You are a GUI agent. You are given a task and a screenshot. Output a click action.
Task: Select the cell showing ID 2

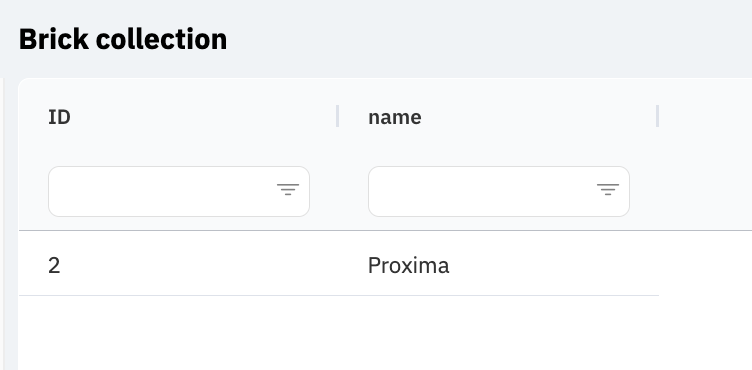click(x=179, y=265)
